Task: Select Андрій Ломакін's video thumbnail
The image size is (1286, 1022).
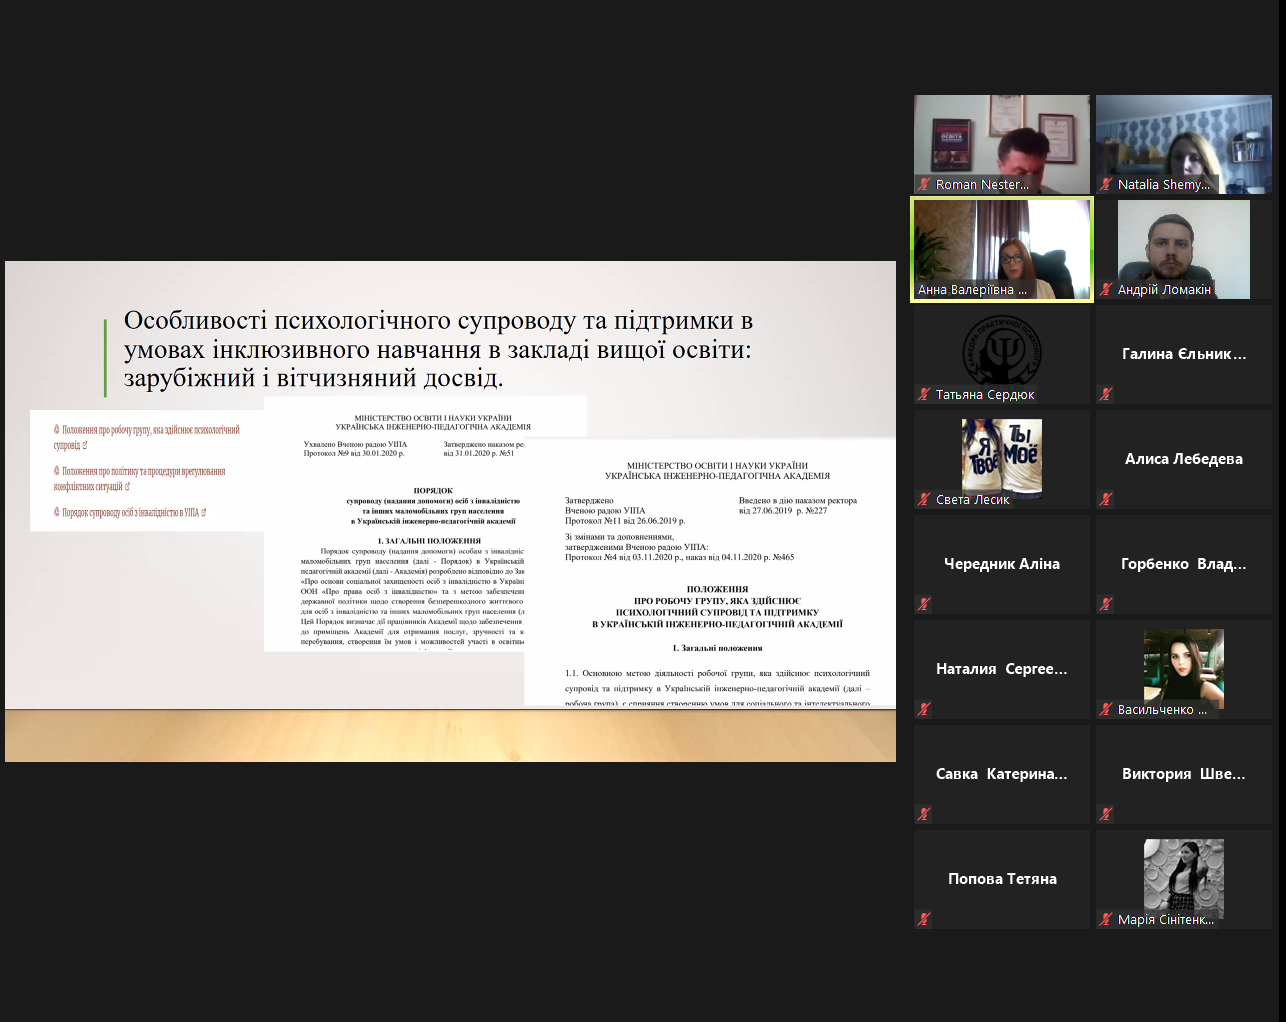Action: point(1184,249)
